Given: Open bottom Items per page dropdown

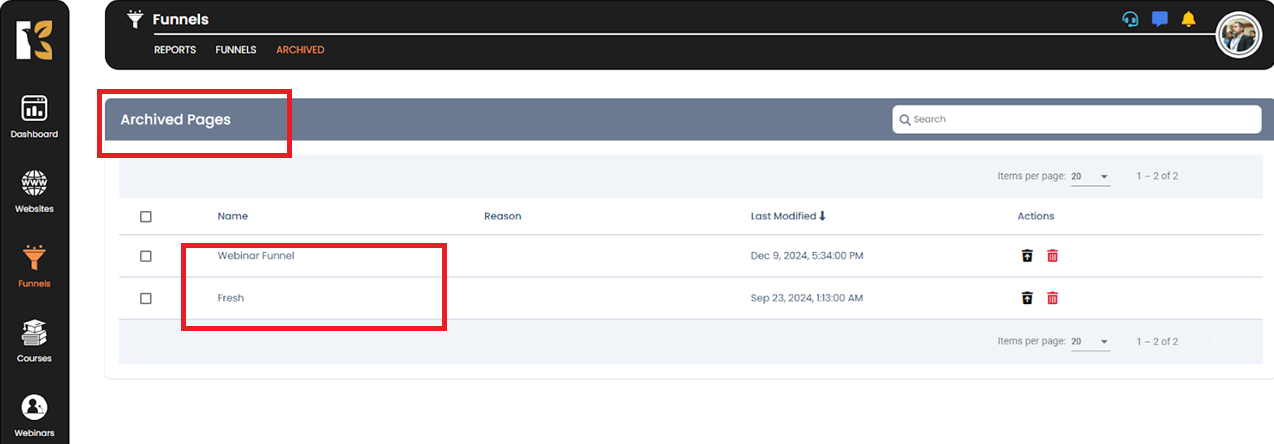Looking at the screenshot, I should pos(1090,342).
